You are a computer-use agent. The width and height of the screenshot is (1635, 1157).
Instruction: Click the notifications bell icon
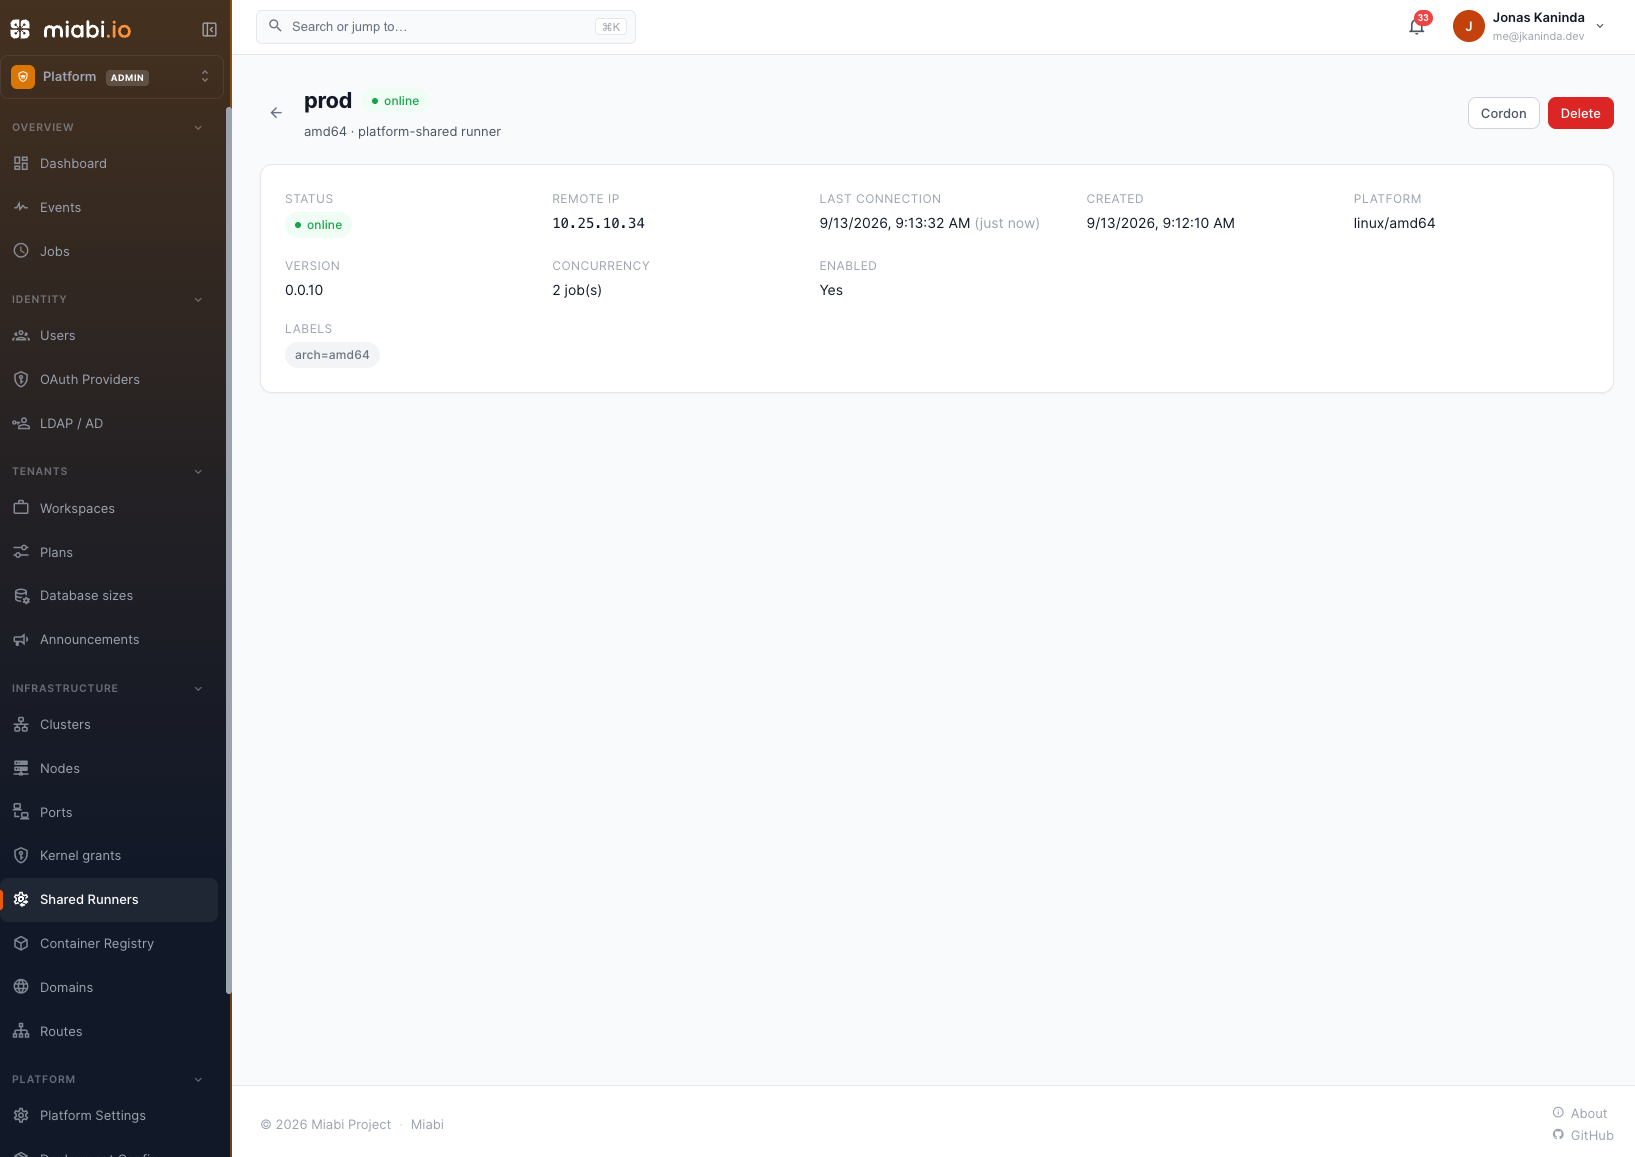pyautogui.click(x=1416, y=27)
